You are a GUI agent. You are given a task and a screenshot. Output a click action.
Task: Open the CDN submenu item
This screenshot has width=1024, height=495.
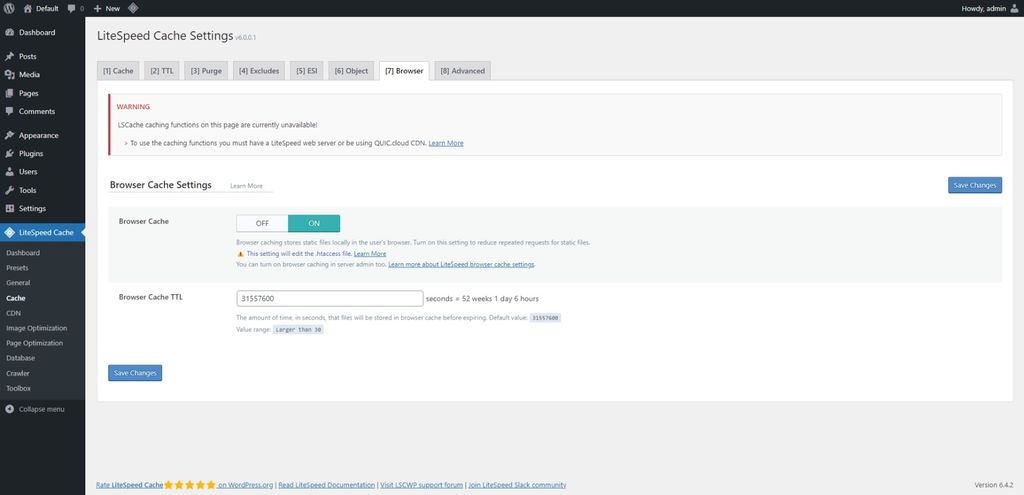pos(13,313)
